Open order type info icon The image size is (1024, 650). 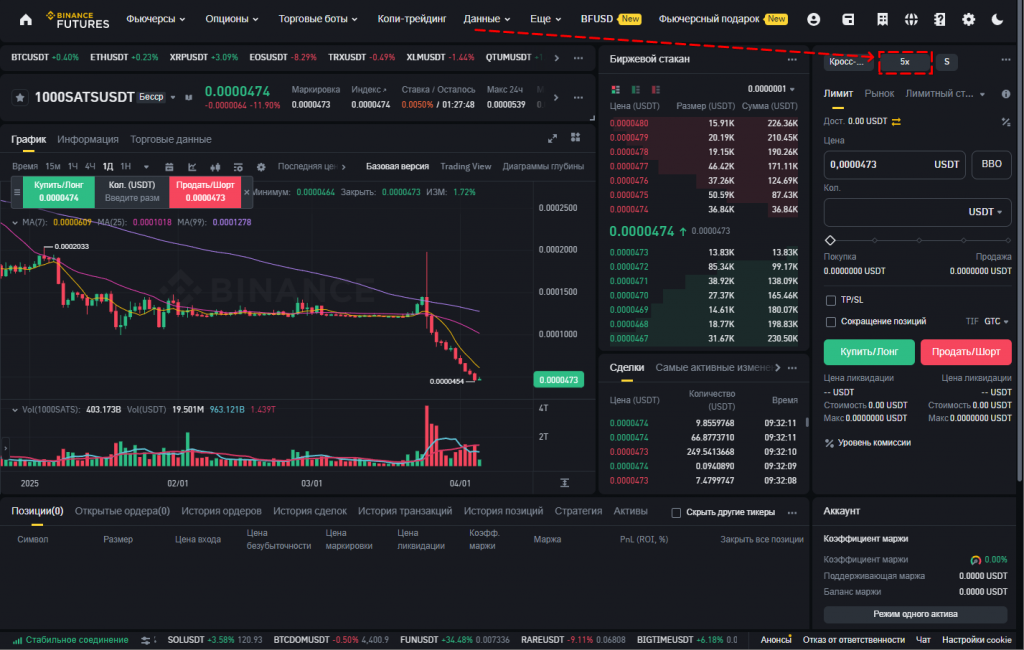[1006, 94]
